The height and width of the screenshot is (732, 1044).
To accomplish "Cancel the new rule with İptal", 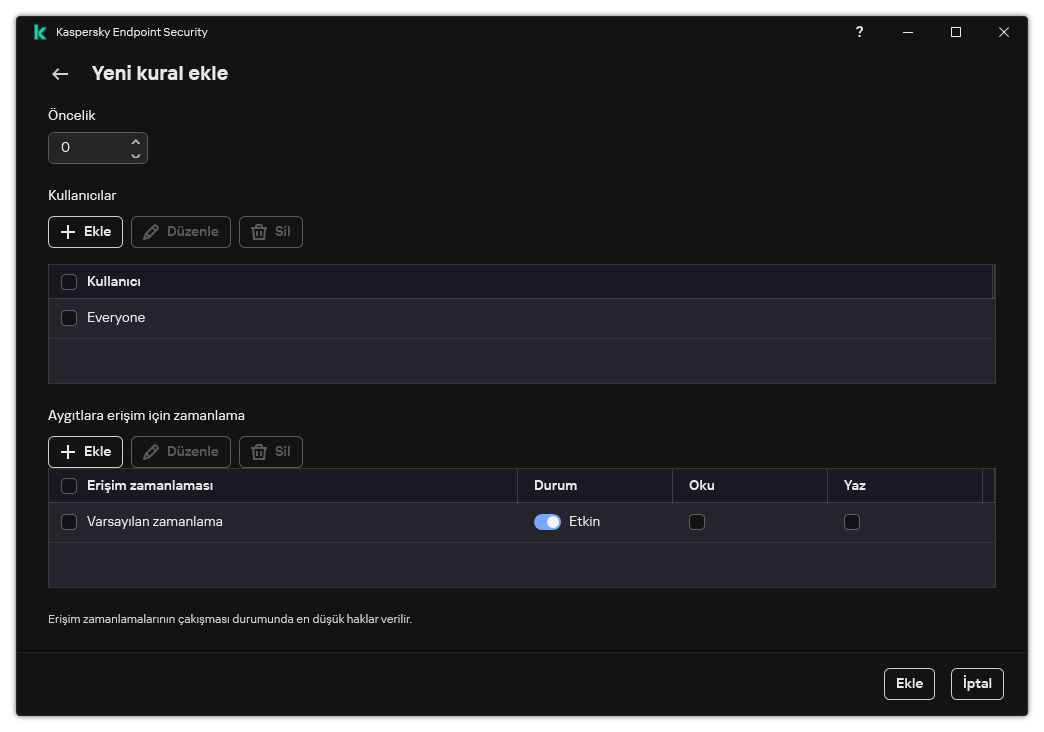I will (x=977, y=684).
